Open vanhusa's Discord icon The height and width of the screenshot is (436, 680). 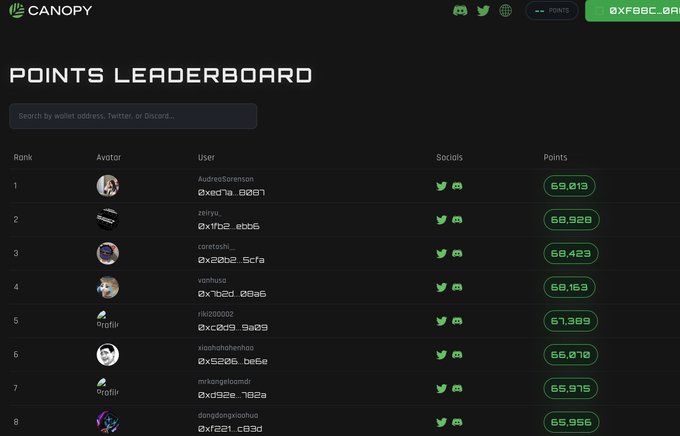[457, 287]
